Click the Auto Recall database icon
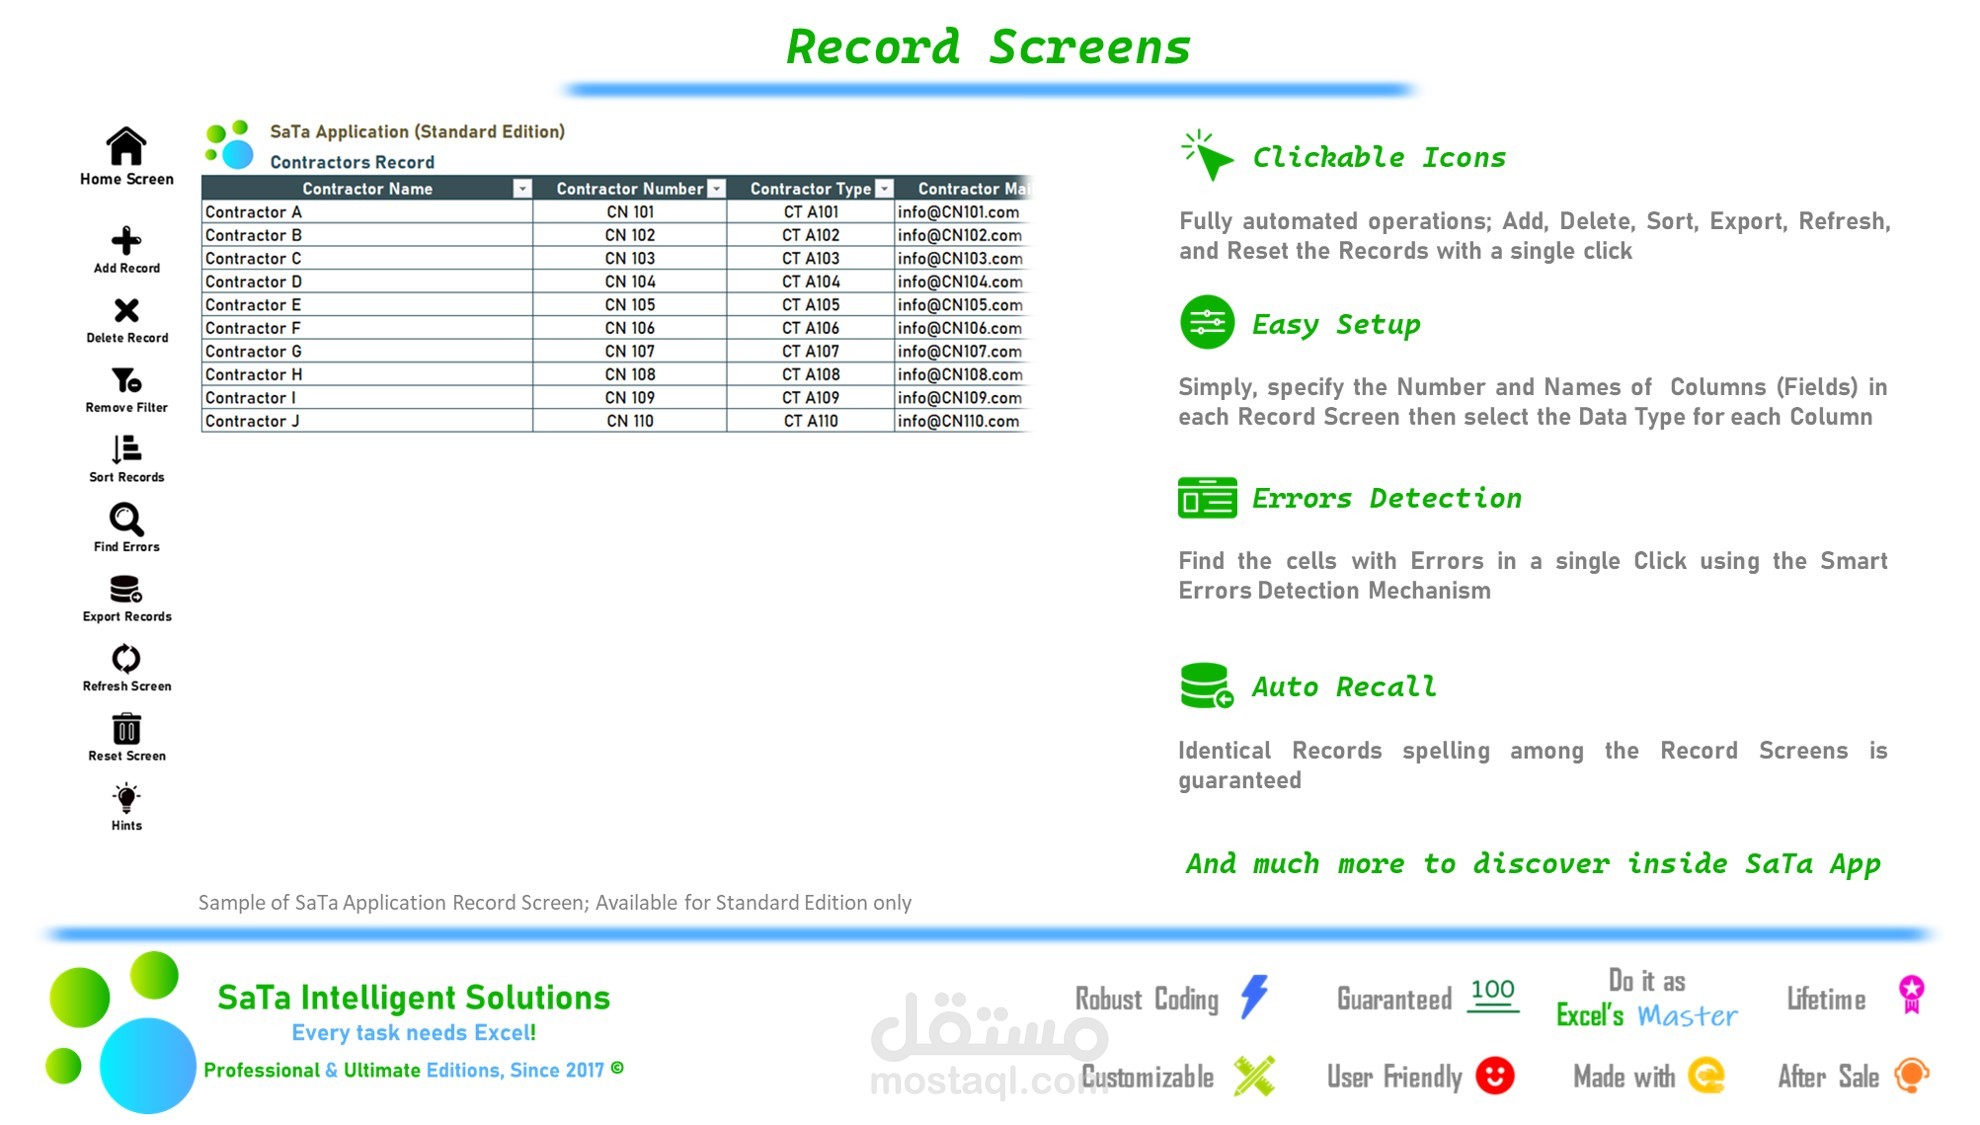Viewport: 1980px width, 1125px height. pyautogui.click(x=1207, y=686)
